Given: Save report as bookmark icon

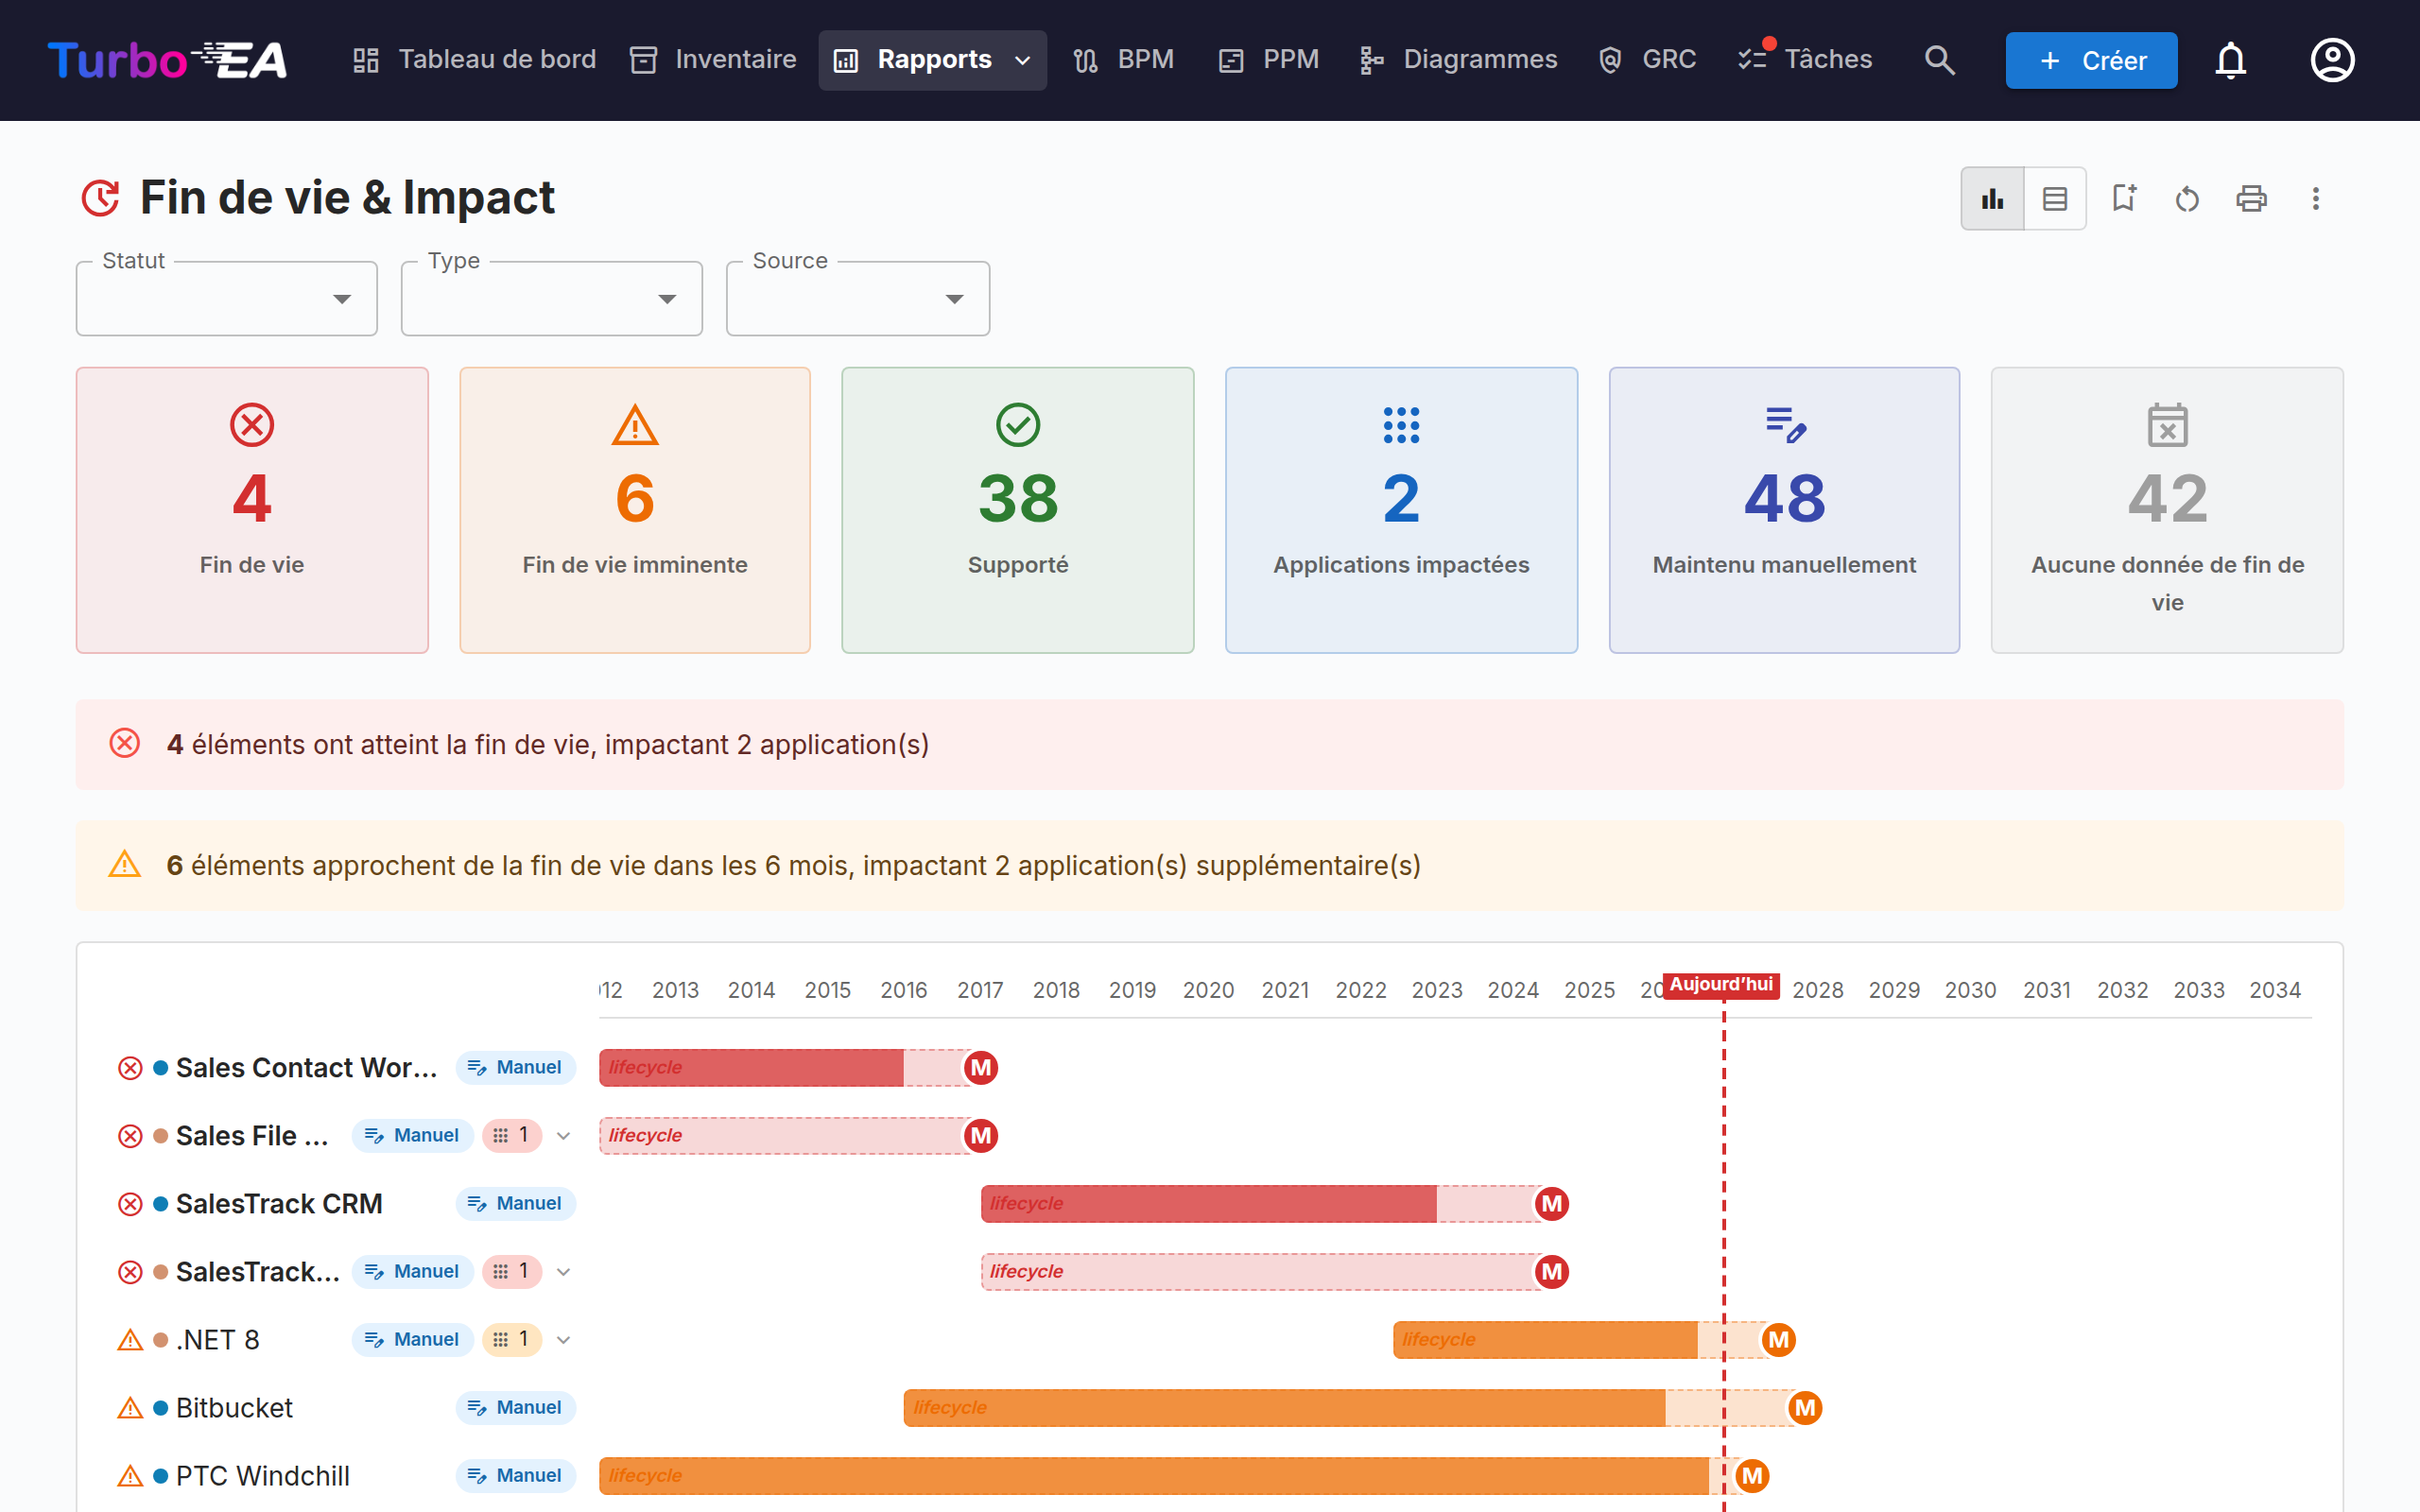Looking at the screenshot, I should point(2123,199).
